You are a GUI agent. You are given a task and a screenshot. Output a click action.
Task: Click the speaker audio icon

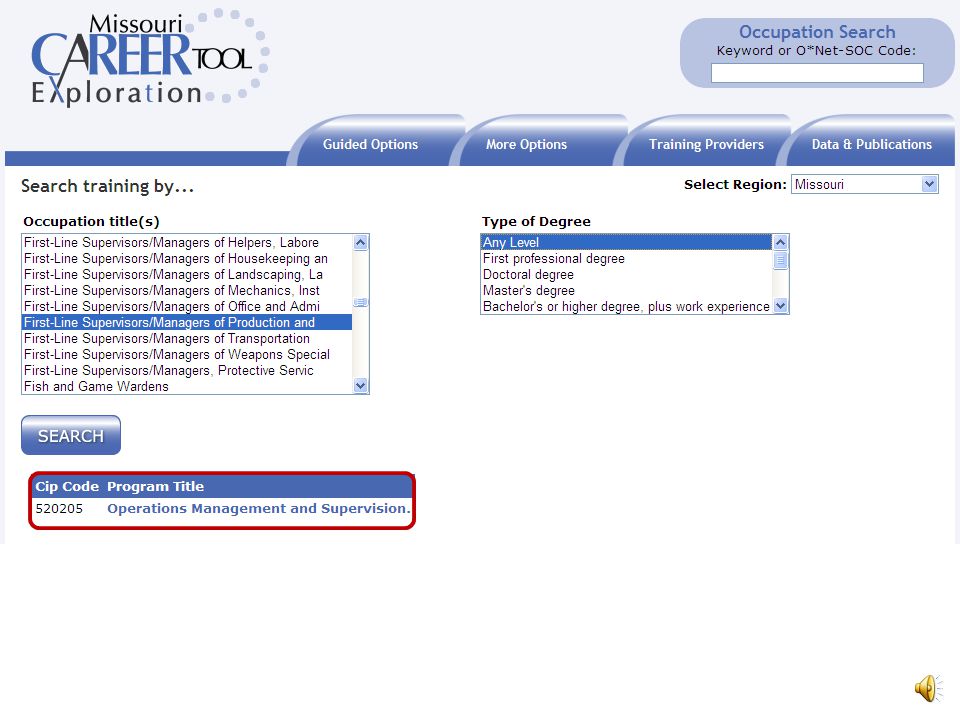click(x=928, y=688)
